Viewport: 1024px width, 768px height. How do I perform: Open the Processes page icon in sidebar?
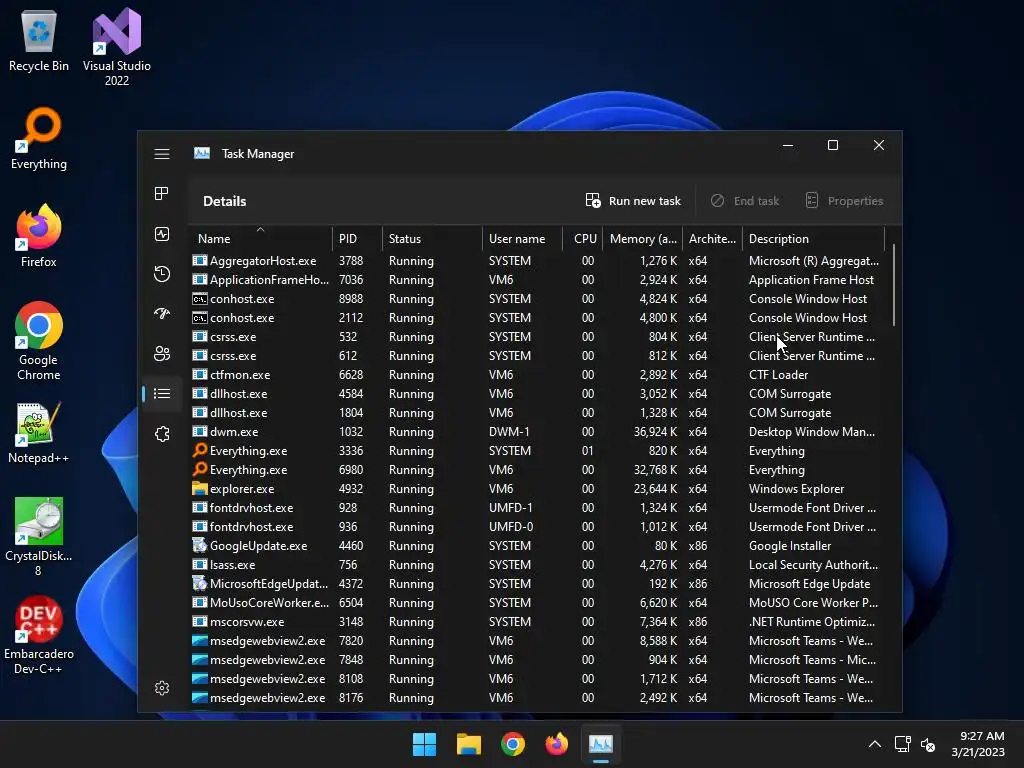[x=162, y=193]
